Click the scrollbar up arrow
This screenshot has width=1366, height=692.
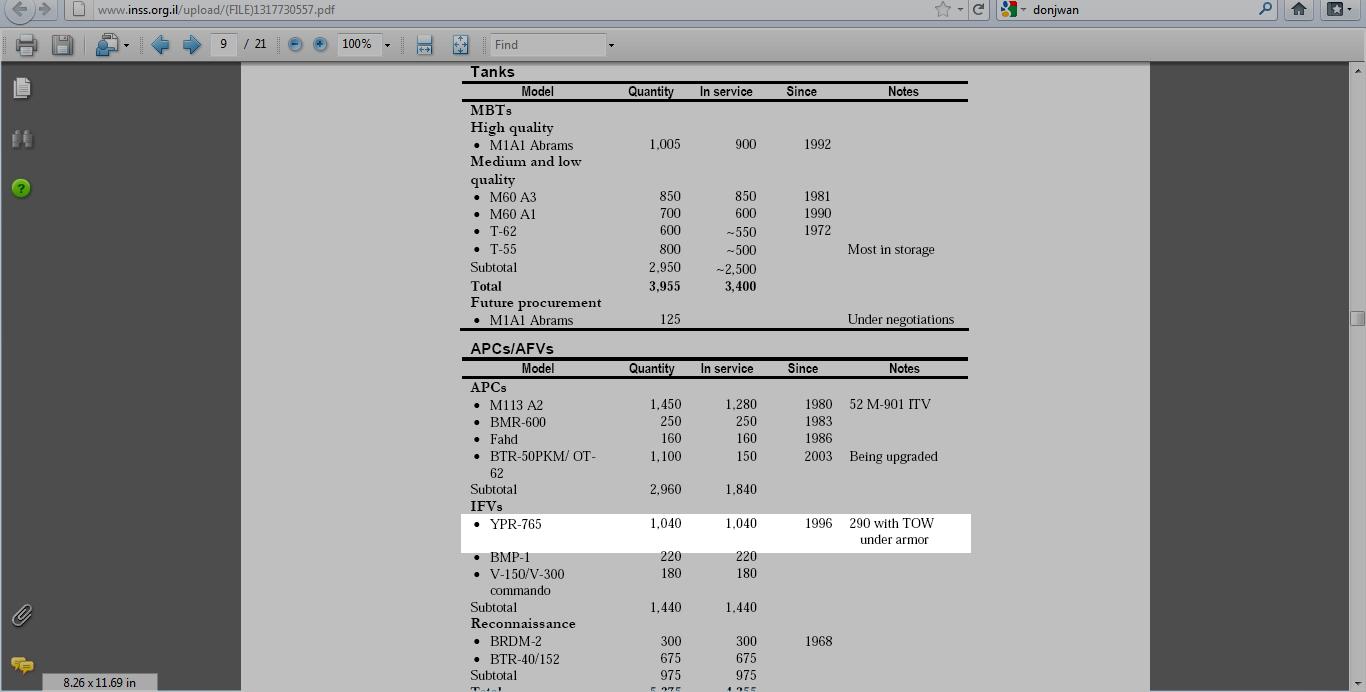1357,70
